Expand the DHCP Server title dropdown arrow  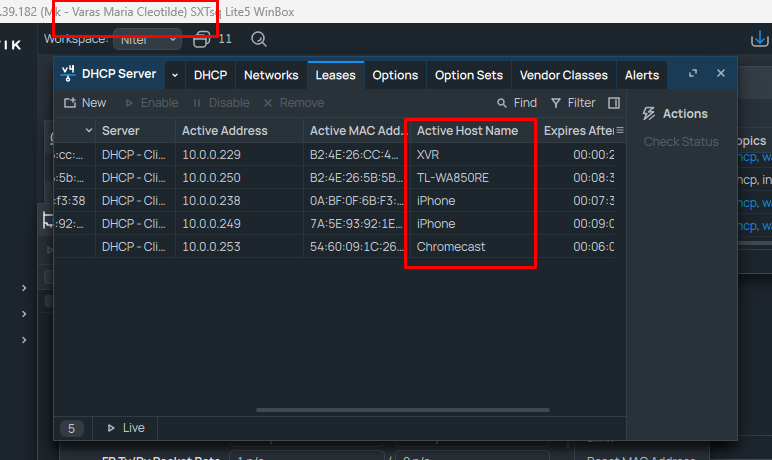pos(175,75)
